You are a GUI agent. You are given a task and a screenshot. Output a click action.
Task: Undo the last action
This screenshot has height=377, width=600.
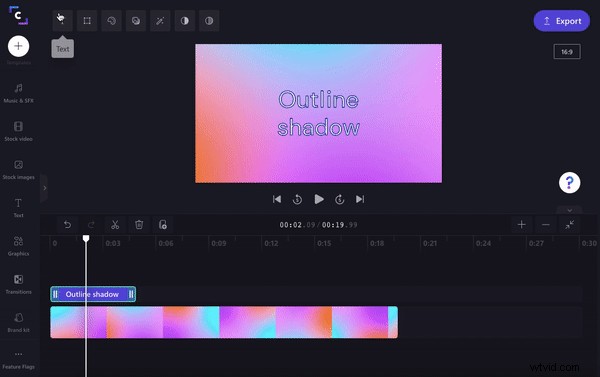click(x=67, y=225)
